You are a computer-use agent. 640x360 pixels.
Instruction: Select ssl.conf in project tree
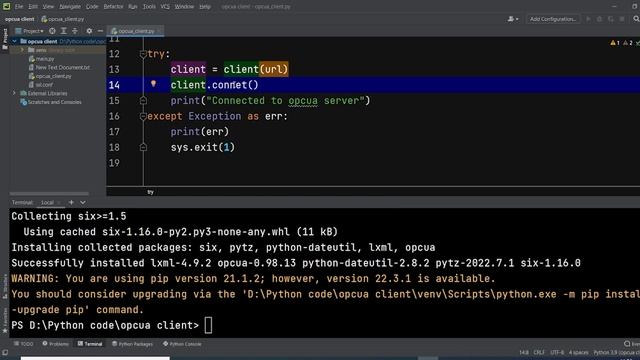point(40,84)
